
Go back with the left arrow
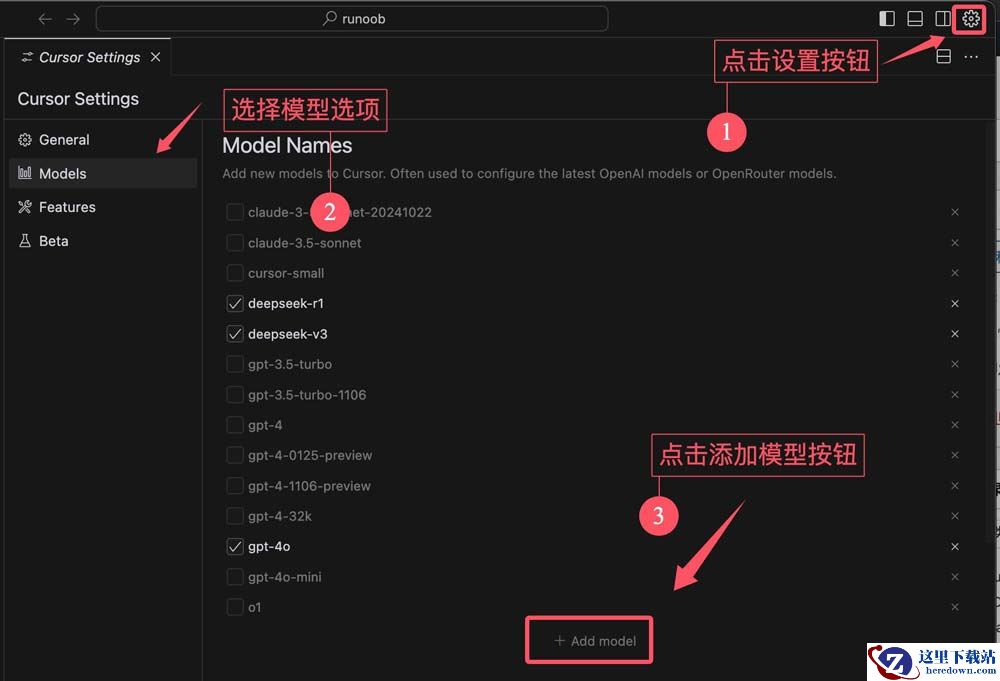(x=45, y=19)
